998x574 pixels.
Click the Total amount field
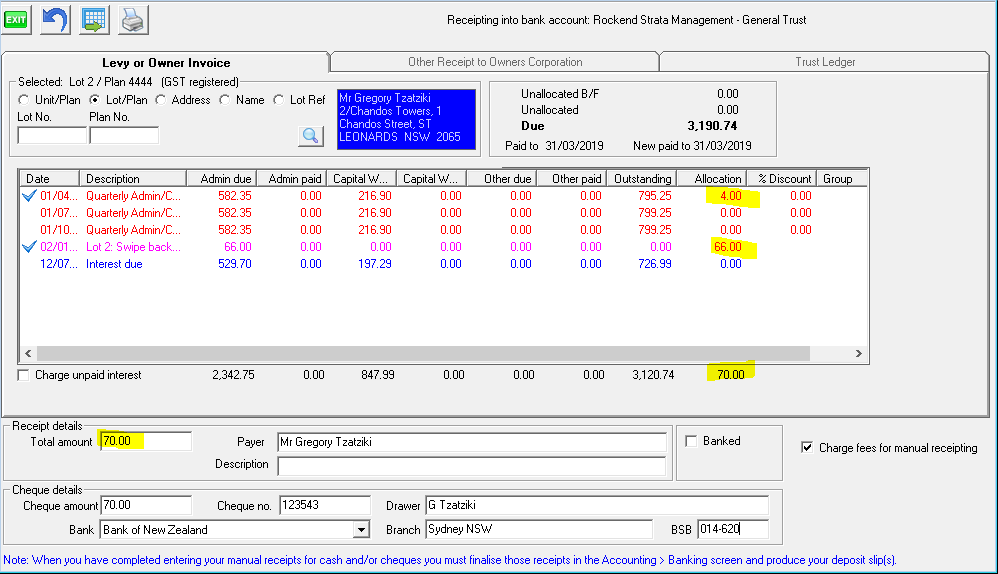click(146, 441)
